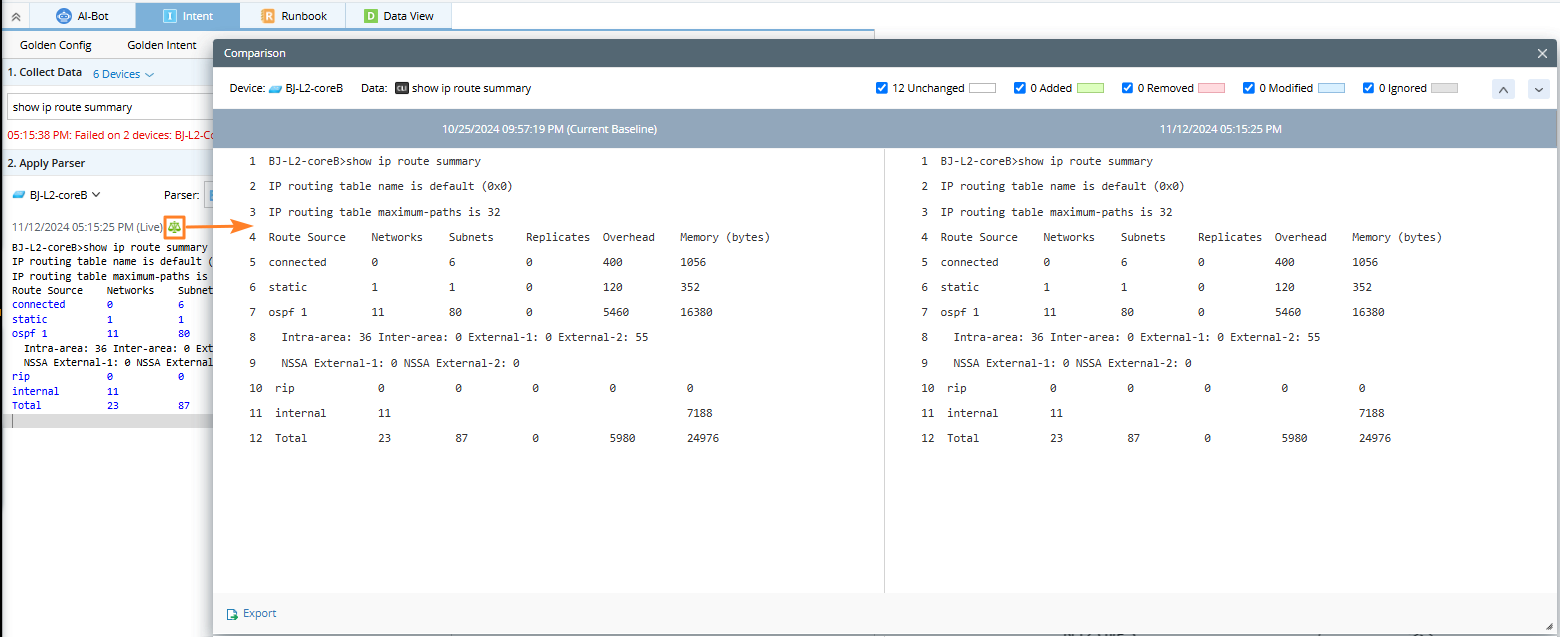Image resolution: width=1560 pixels, height=637 pixels.
Task: Click the Data View D icon
Action: [371, 16]
